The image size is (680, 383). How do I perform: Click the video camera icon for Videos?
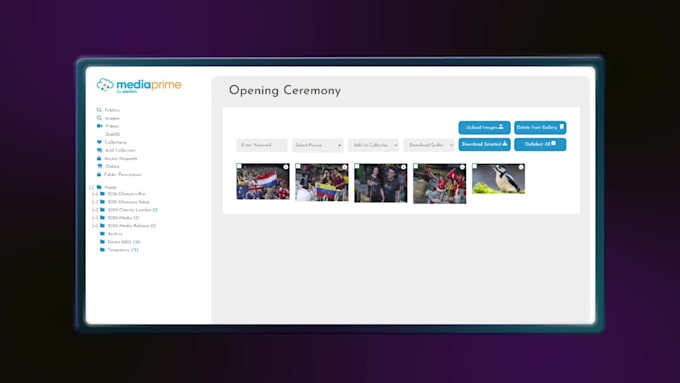(x=99, y=126)
